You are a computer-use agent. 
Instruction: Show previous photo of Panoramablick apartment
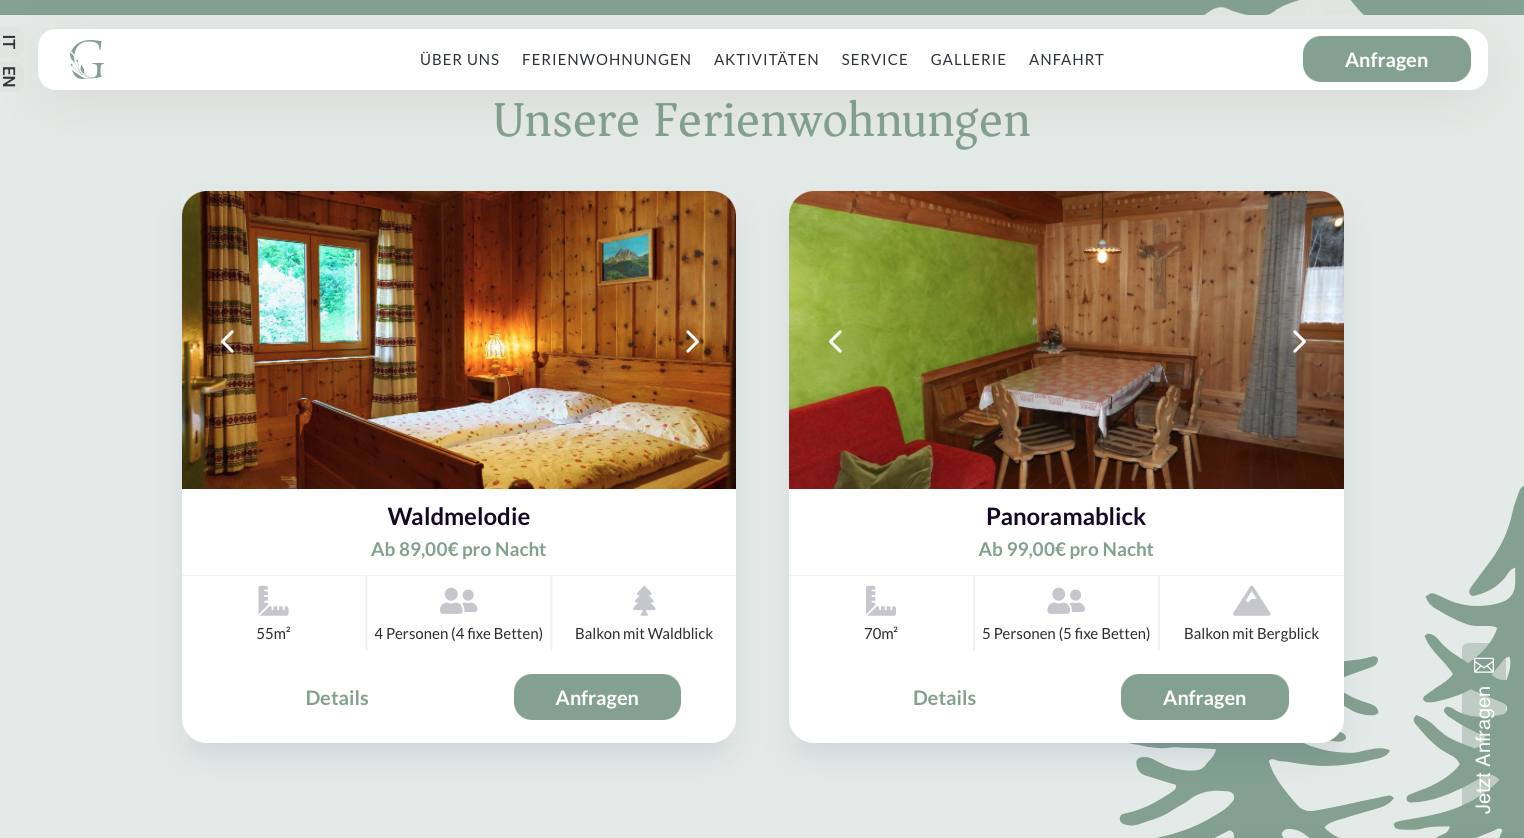(x=835, y=342)
